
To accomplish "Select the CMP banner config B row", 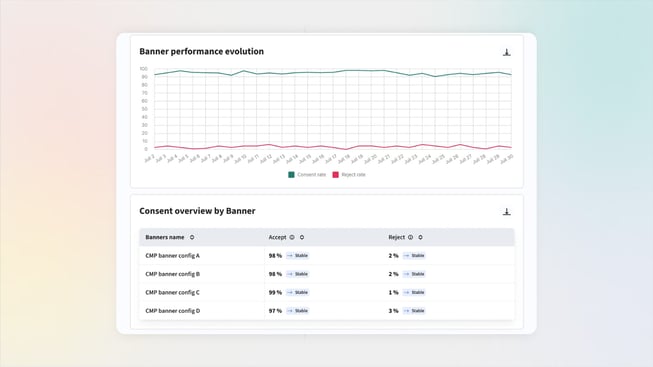I will [327, 274].
